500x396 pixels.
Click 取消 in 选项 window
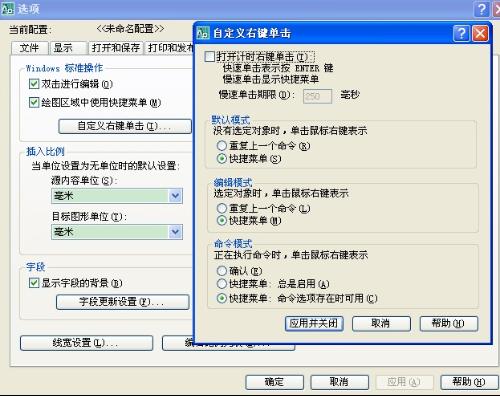click(339, 382)
